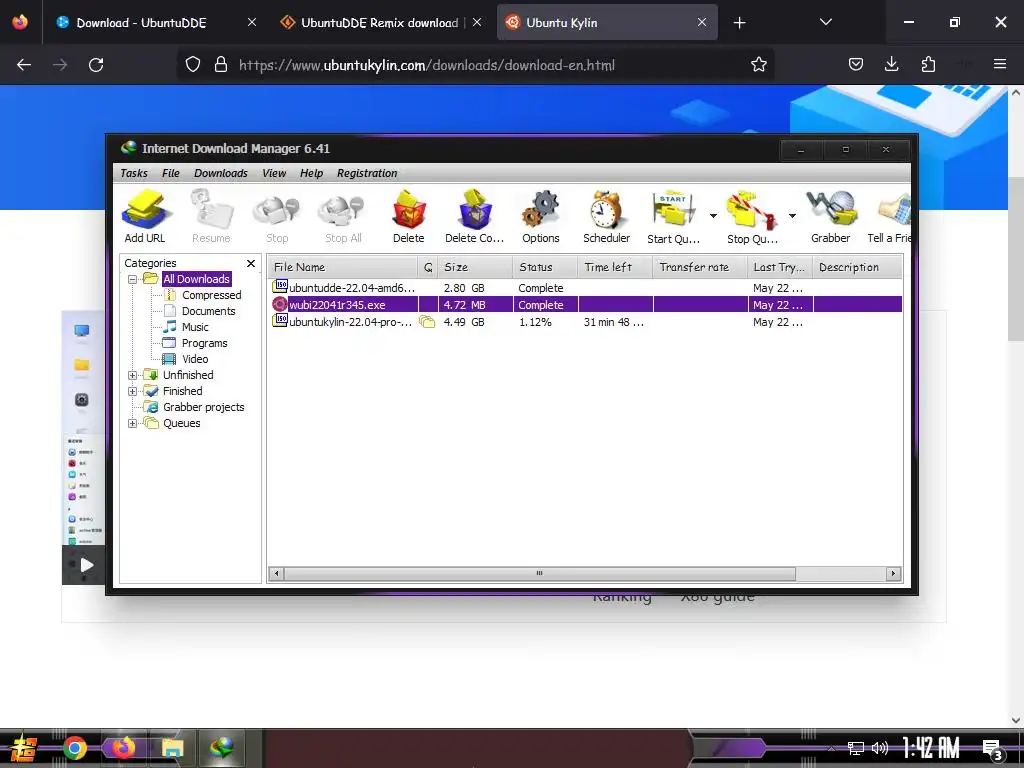
Task: Select ubuntukylin-22.04-pro download row
Action: click(x=586, y=322)
